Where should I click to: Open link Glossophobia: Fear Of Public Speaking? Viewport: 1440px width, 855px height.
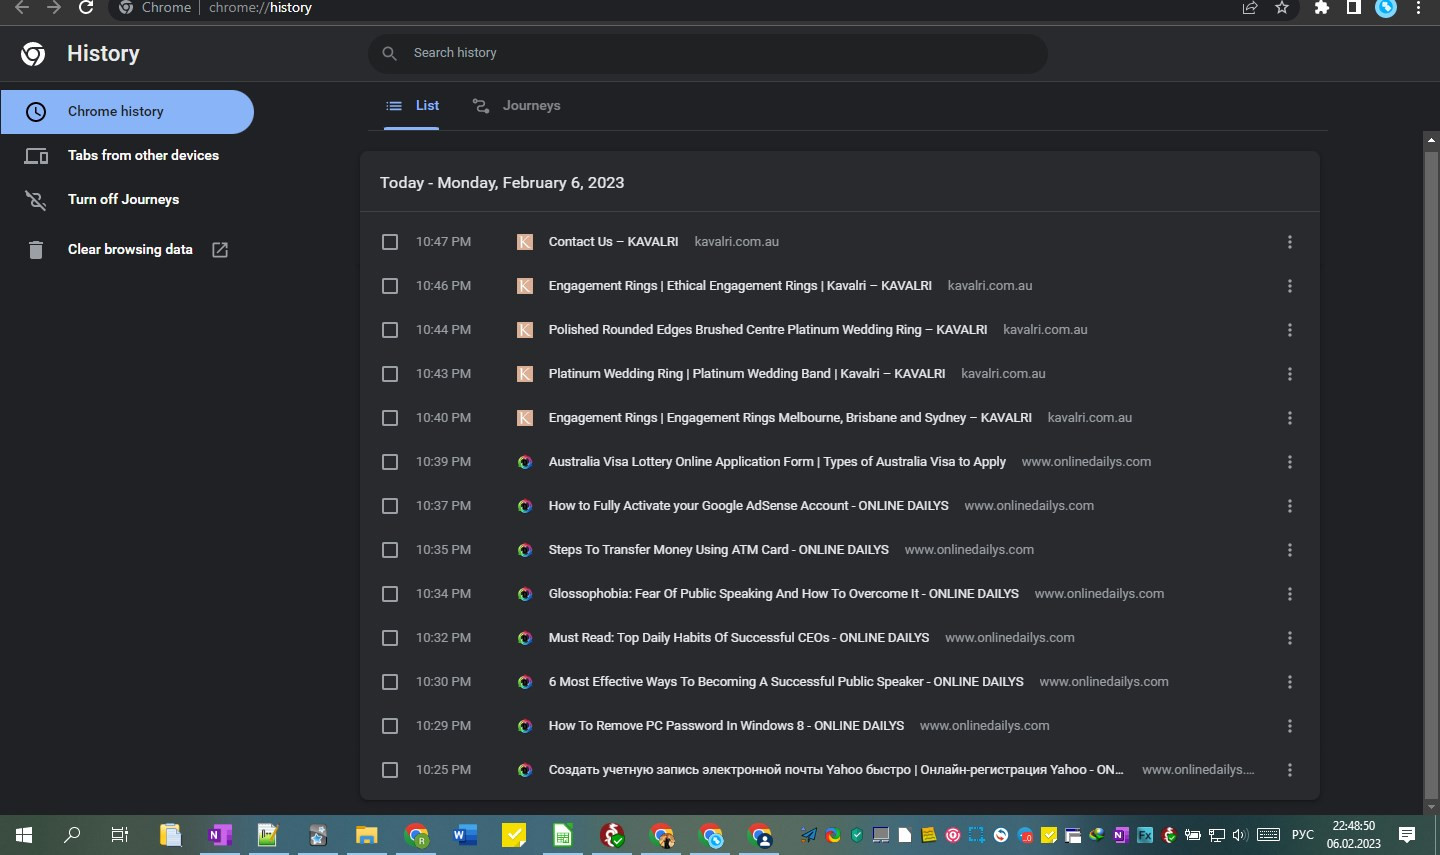pyautogui.click(x=783, y=594)
